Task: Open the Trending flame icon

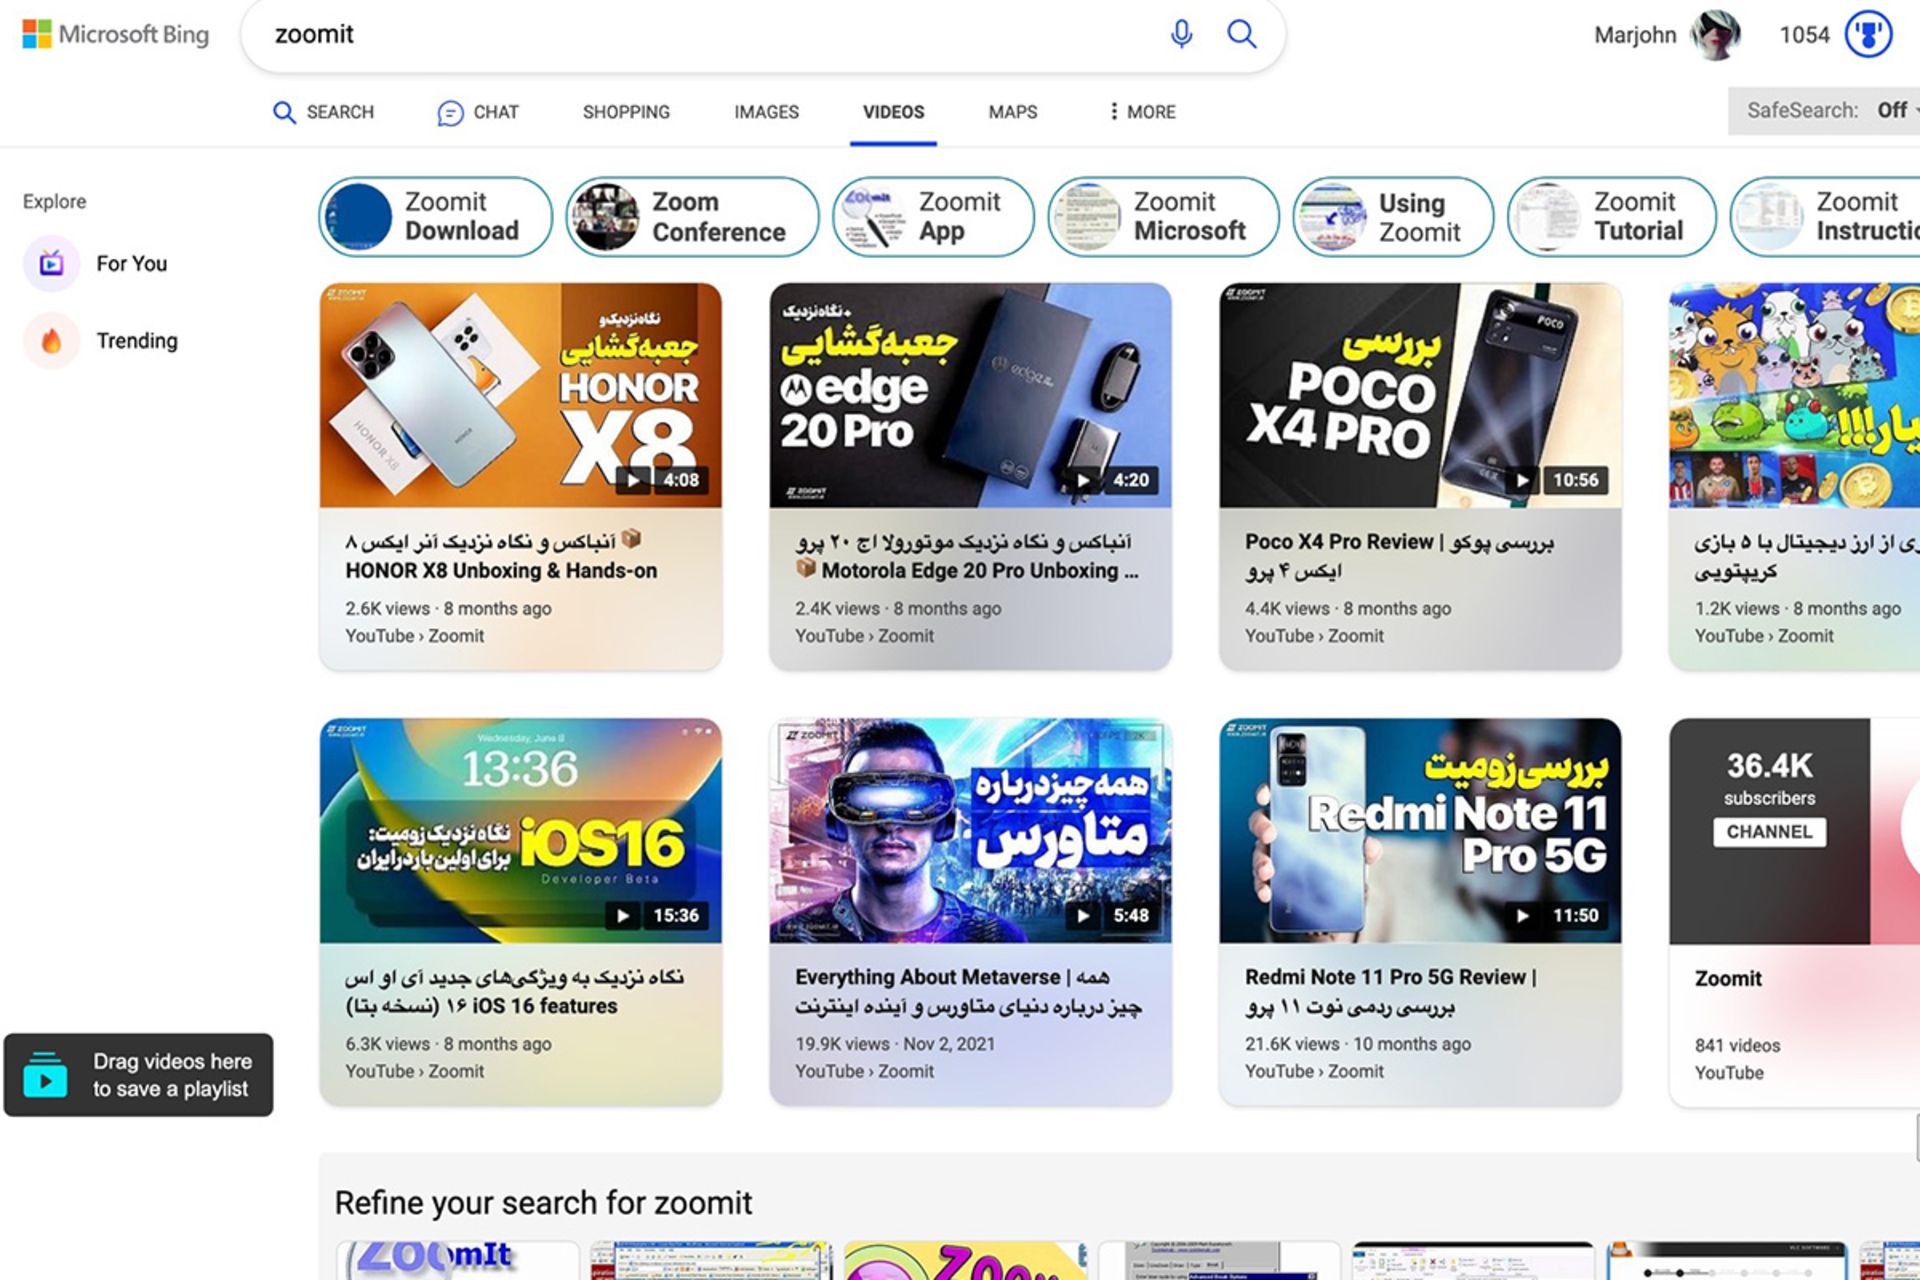Action: 51,341
